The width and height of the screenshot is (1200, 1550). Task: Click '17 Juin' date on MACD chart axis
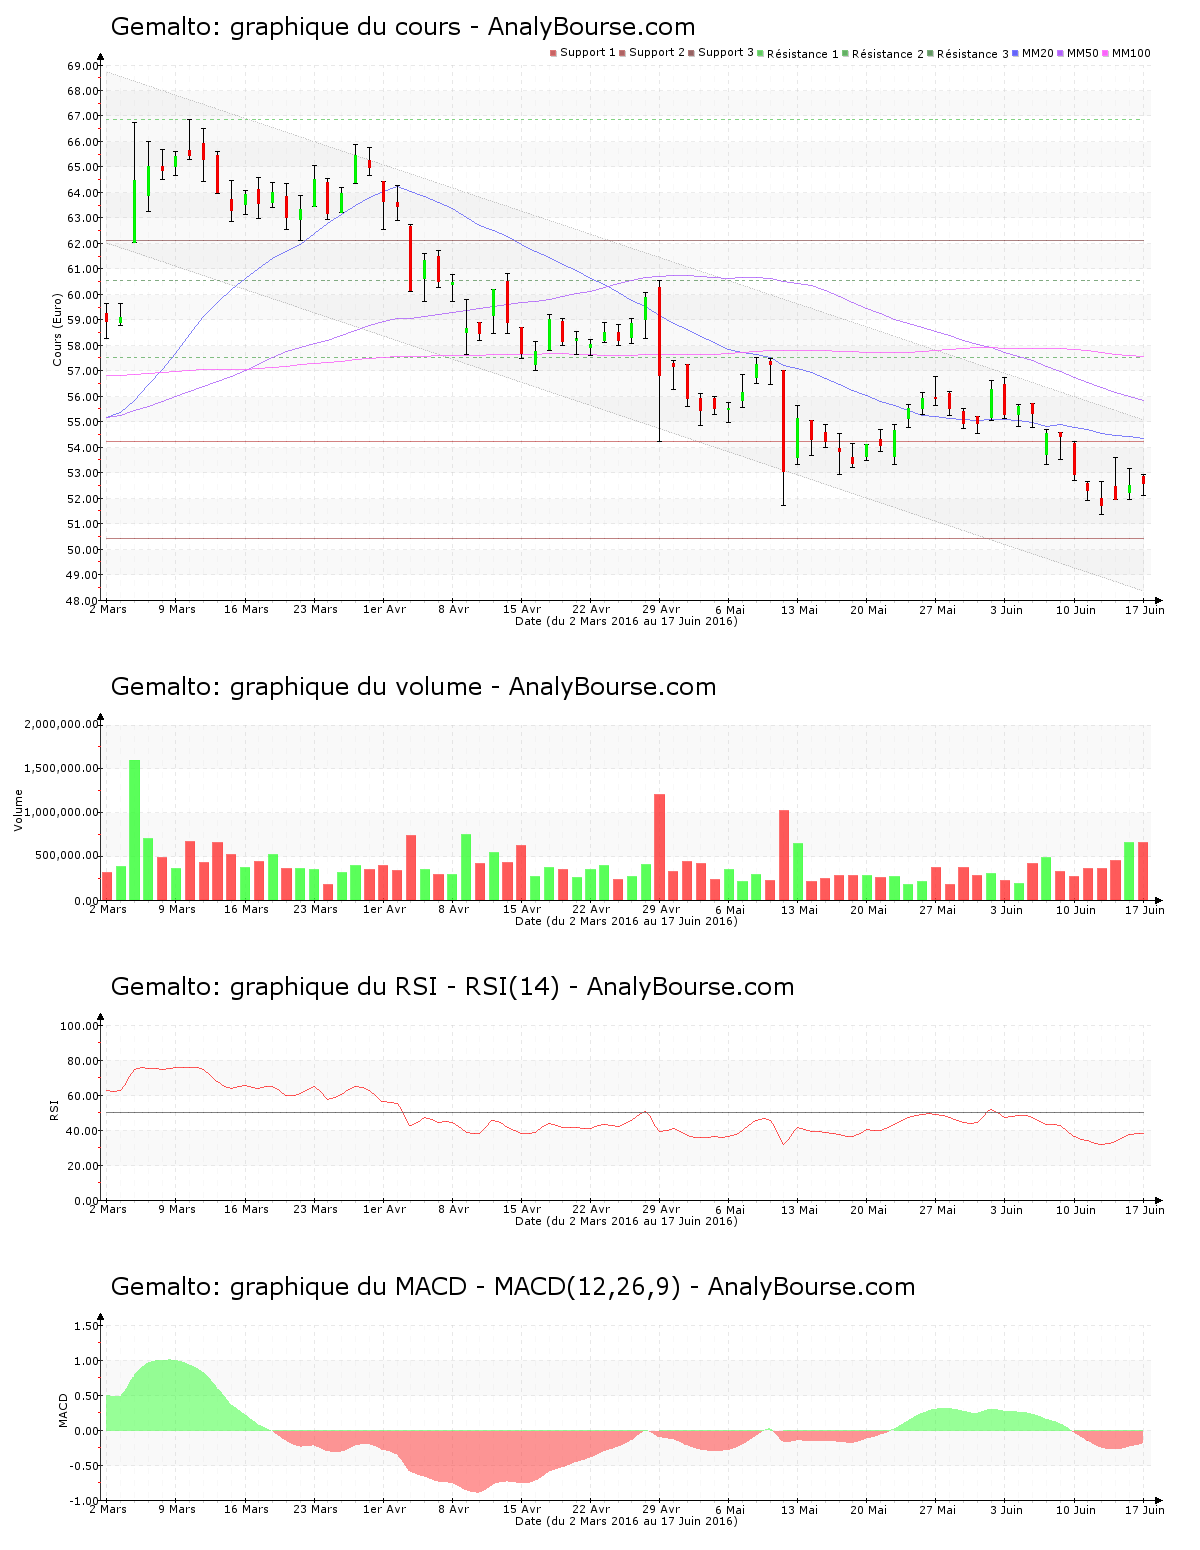[1145, 1509]
